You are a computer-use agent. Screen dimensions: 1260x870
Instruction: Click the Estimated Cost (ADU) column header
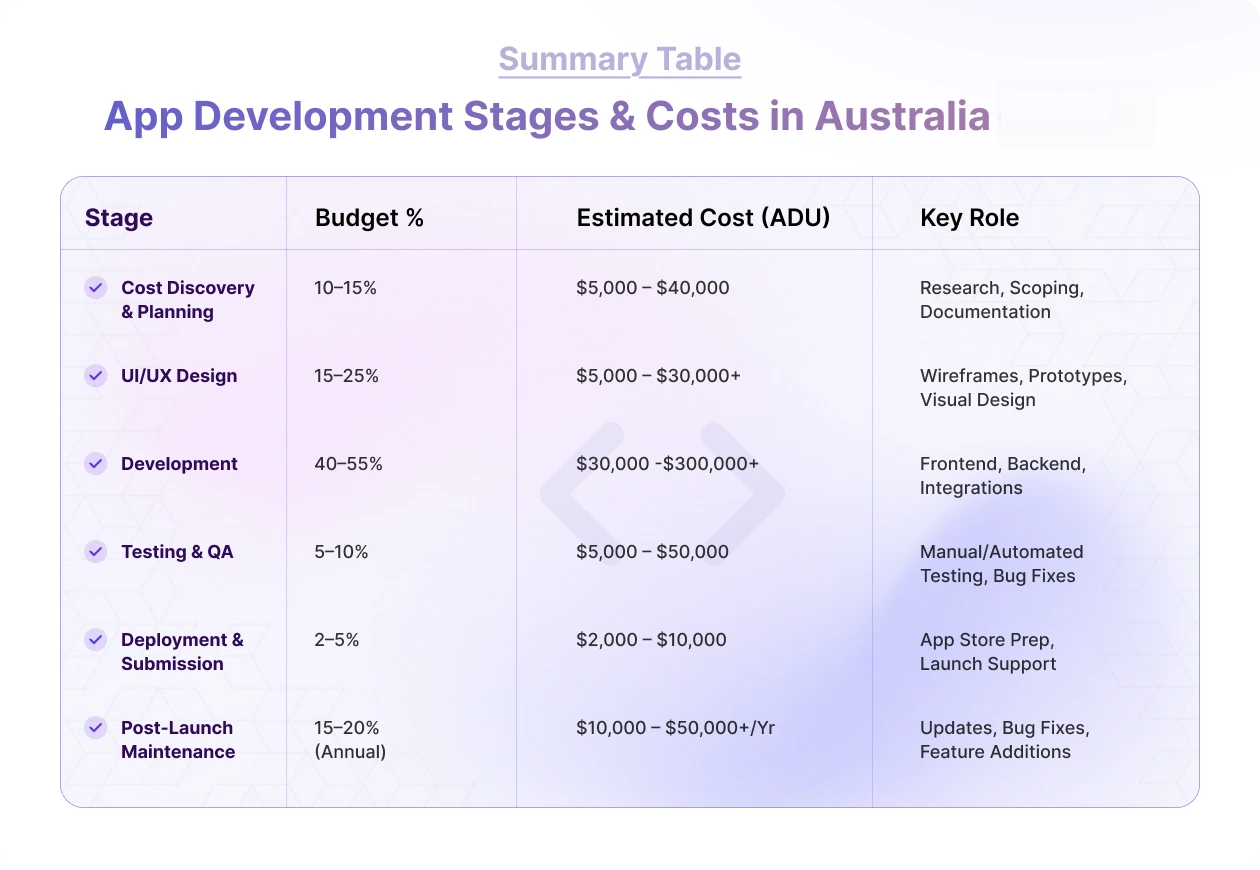704,218
